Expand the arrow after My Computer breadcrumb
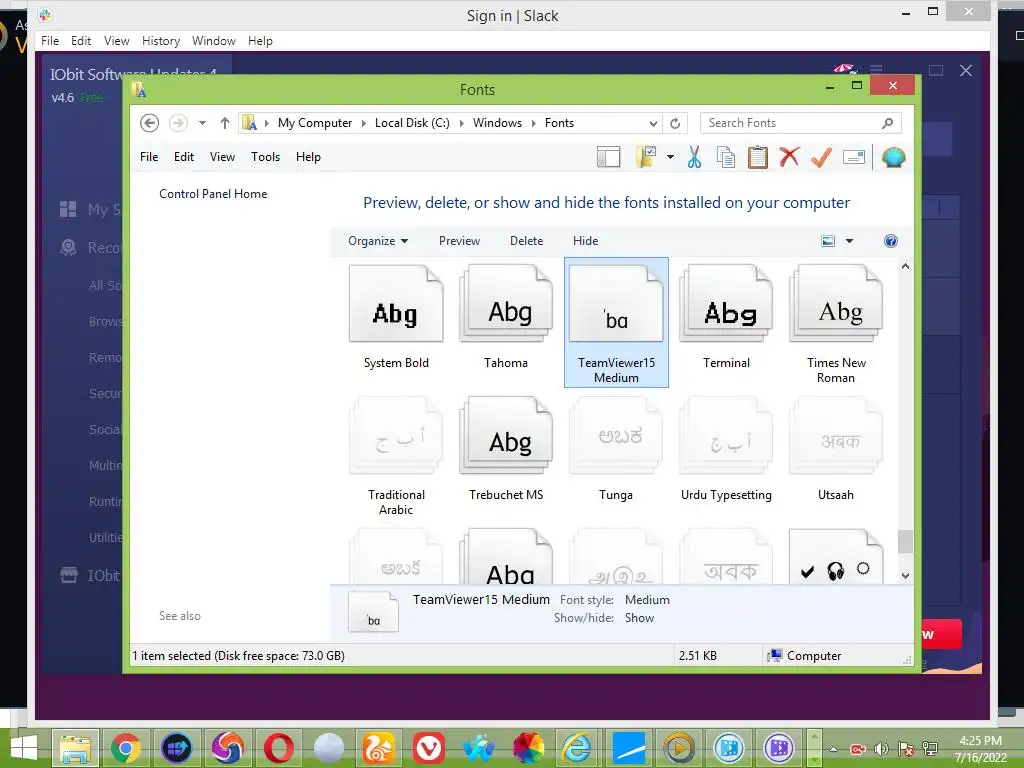The image size is (1024, 768). (x=363, y=123)
